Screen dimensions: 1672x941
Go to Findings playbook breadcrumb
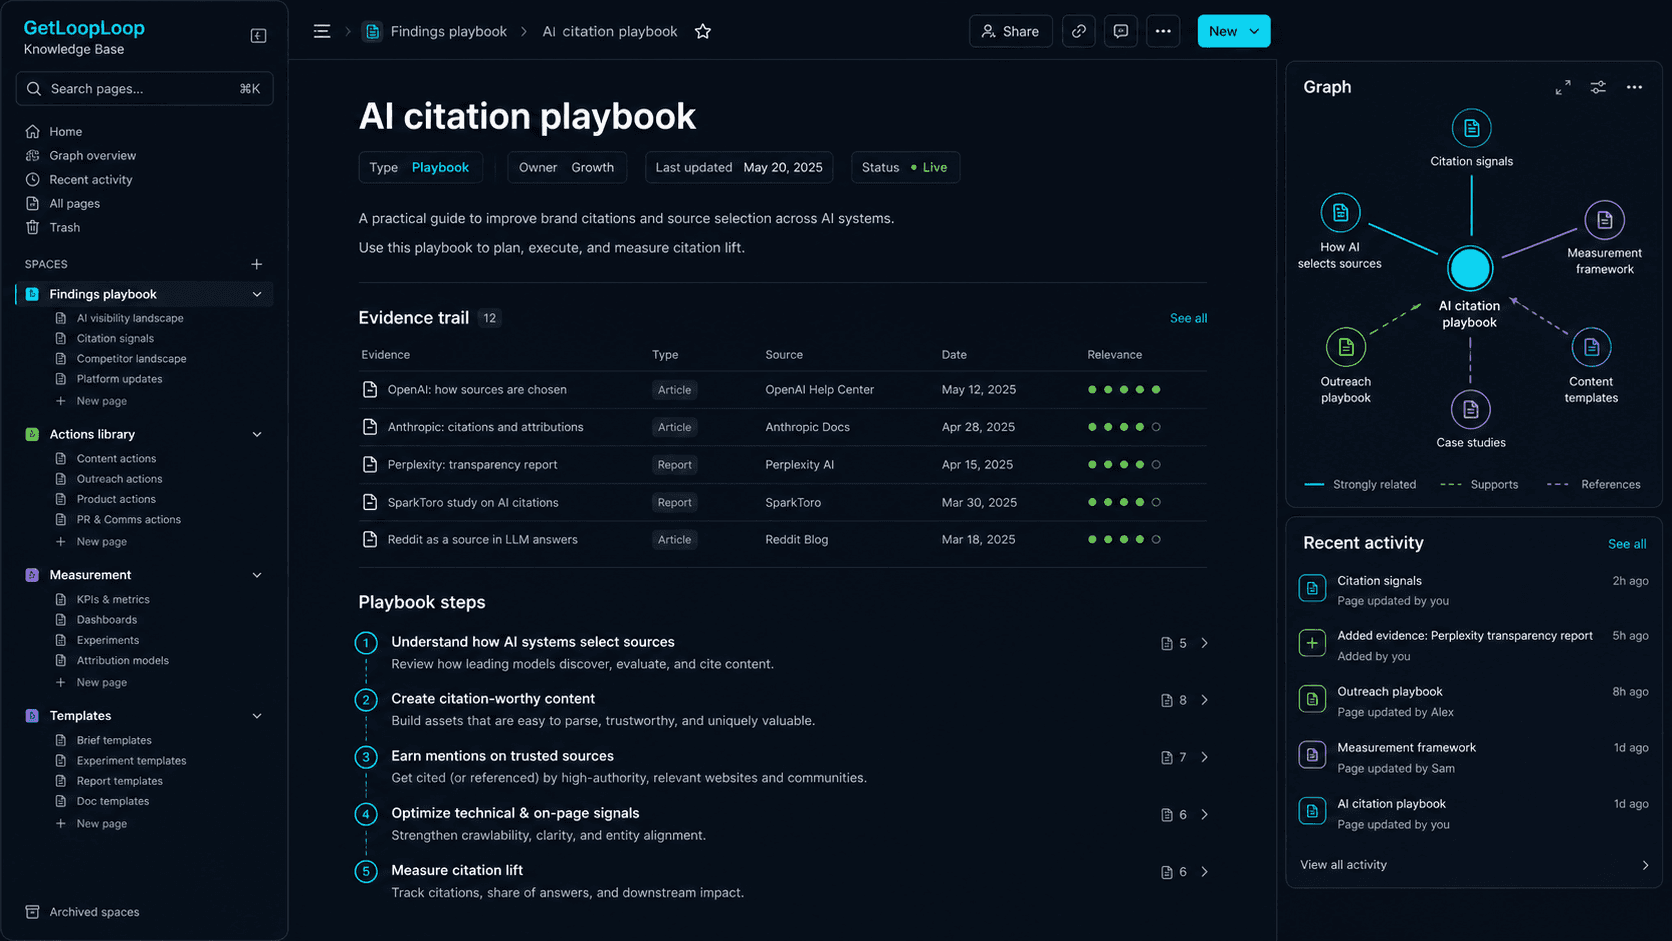(448, 31)
